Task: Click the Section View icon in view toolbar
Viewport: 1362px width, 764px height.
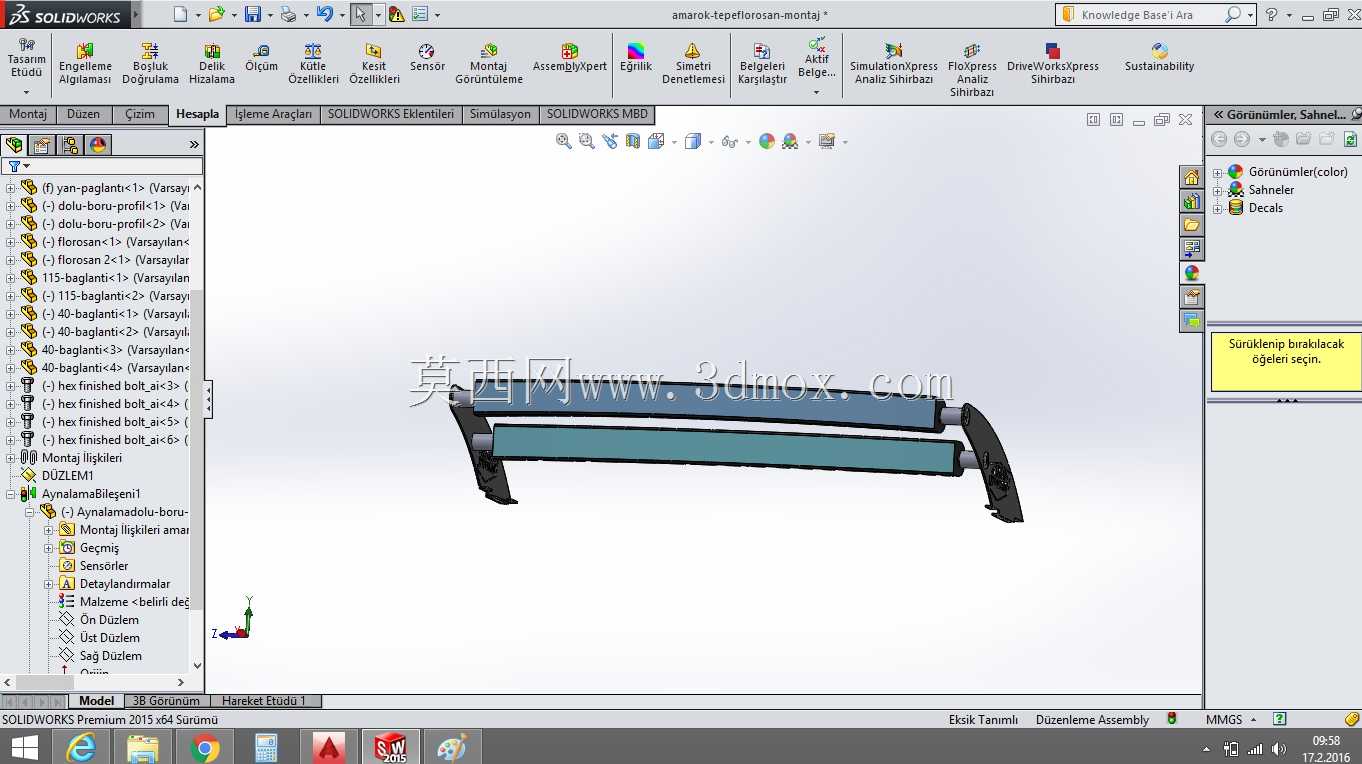Action: [633, 142]
